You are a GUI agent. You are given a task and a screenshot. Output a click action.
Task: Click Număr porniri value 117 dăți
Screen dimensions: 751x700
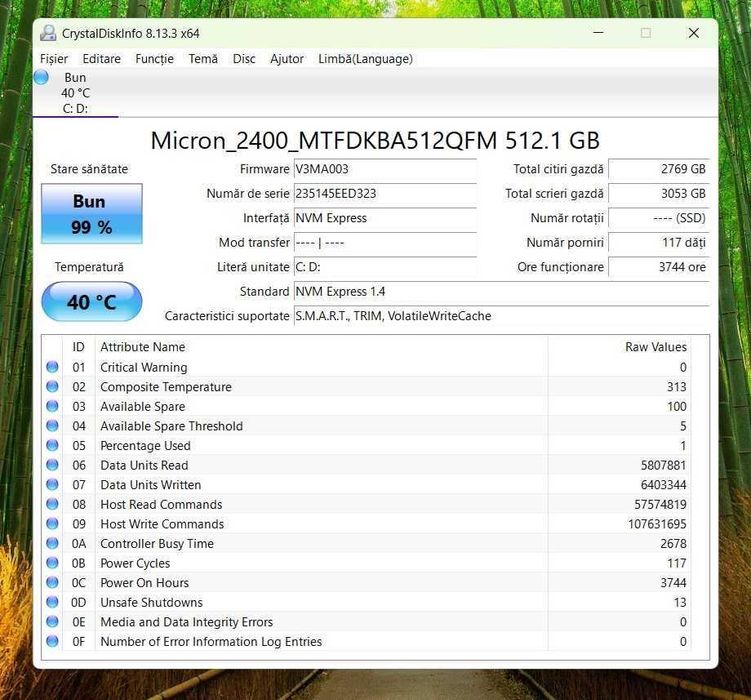(x=659, y=242)
